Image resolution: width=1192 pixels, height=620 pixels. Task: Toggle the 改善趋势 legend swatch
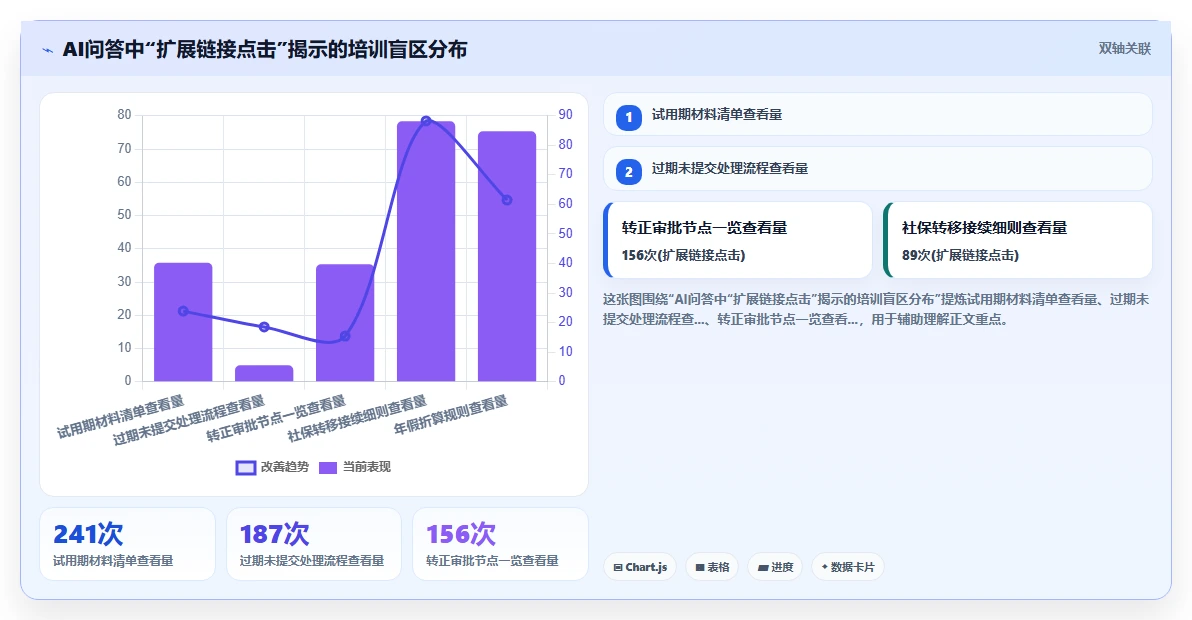click(x=246, y=467)
